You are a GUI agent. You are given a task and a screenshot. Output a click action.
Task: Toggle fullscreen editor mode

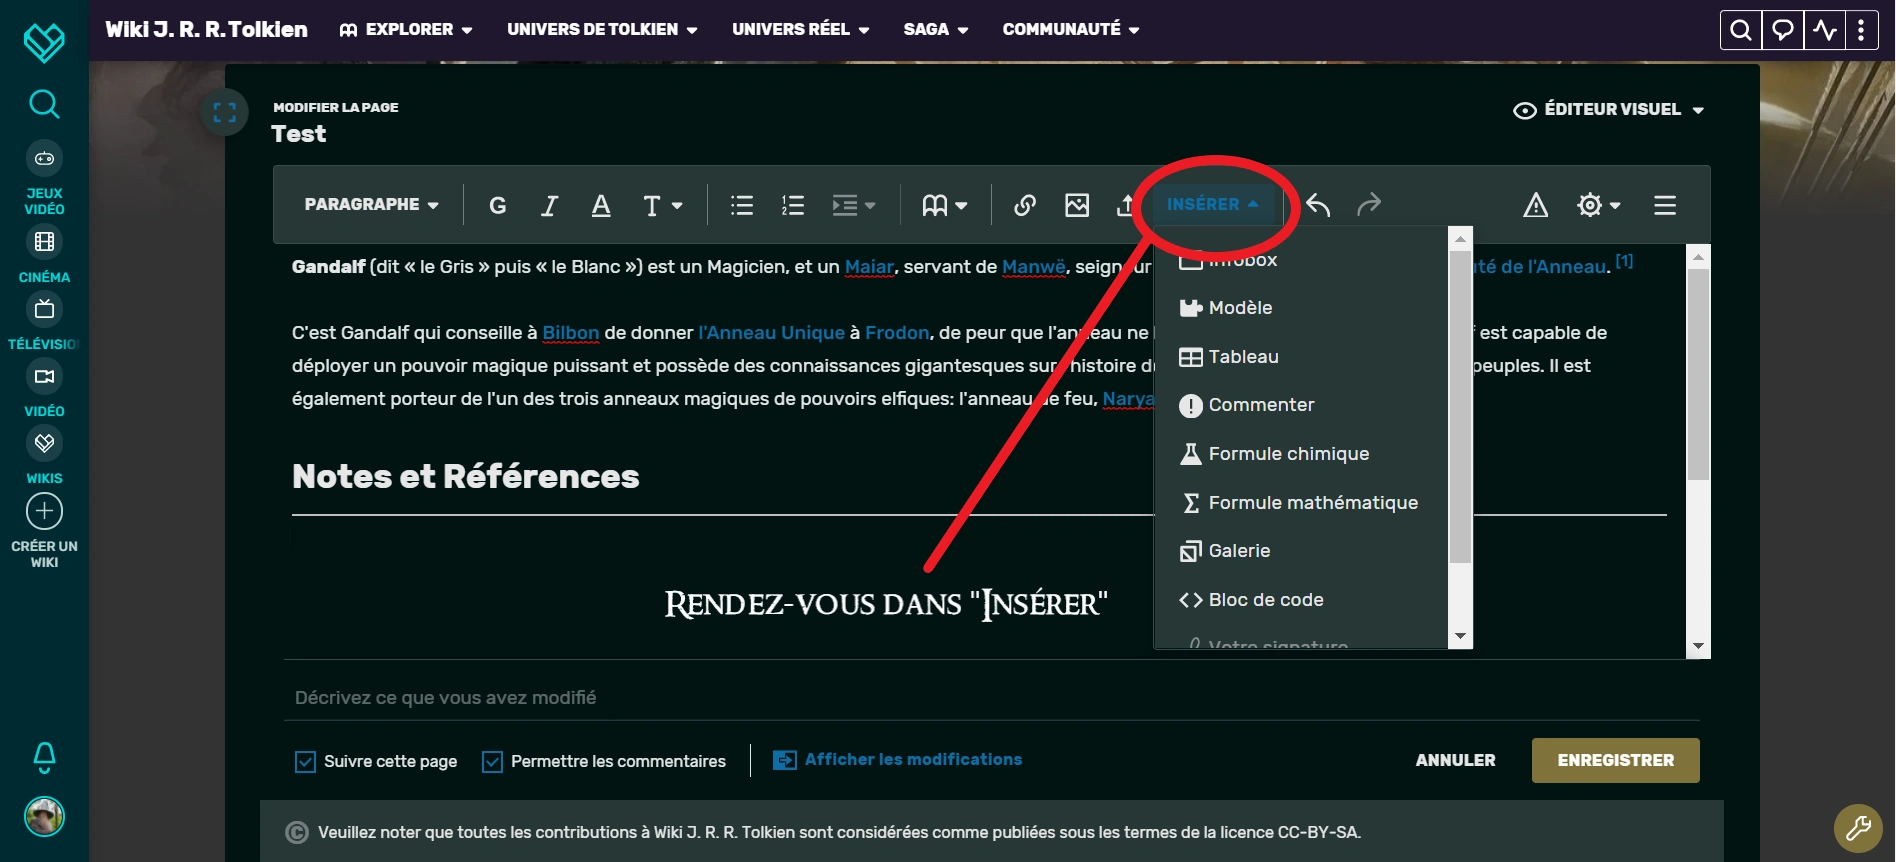[x=225, y=113]
